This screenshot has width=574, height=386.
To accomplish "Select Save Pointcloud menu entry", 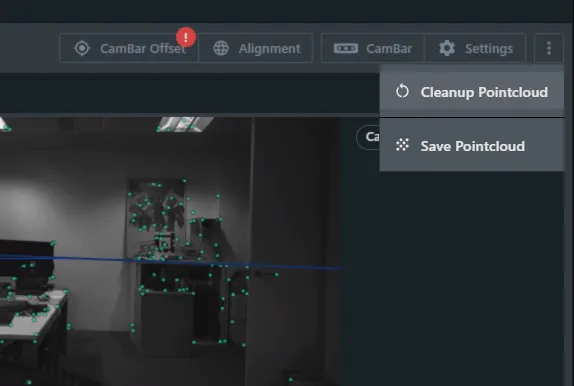I will tap(472, 146).
